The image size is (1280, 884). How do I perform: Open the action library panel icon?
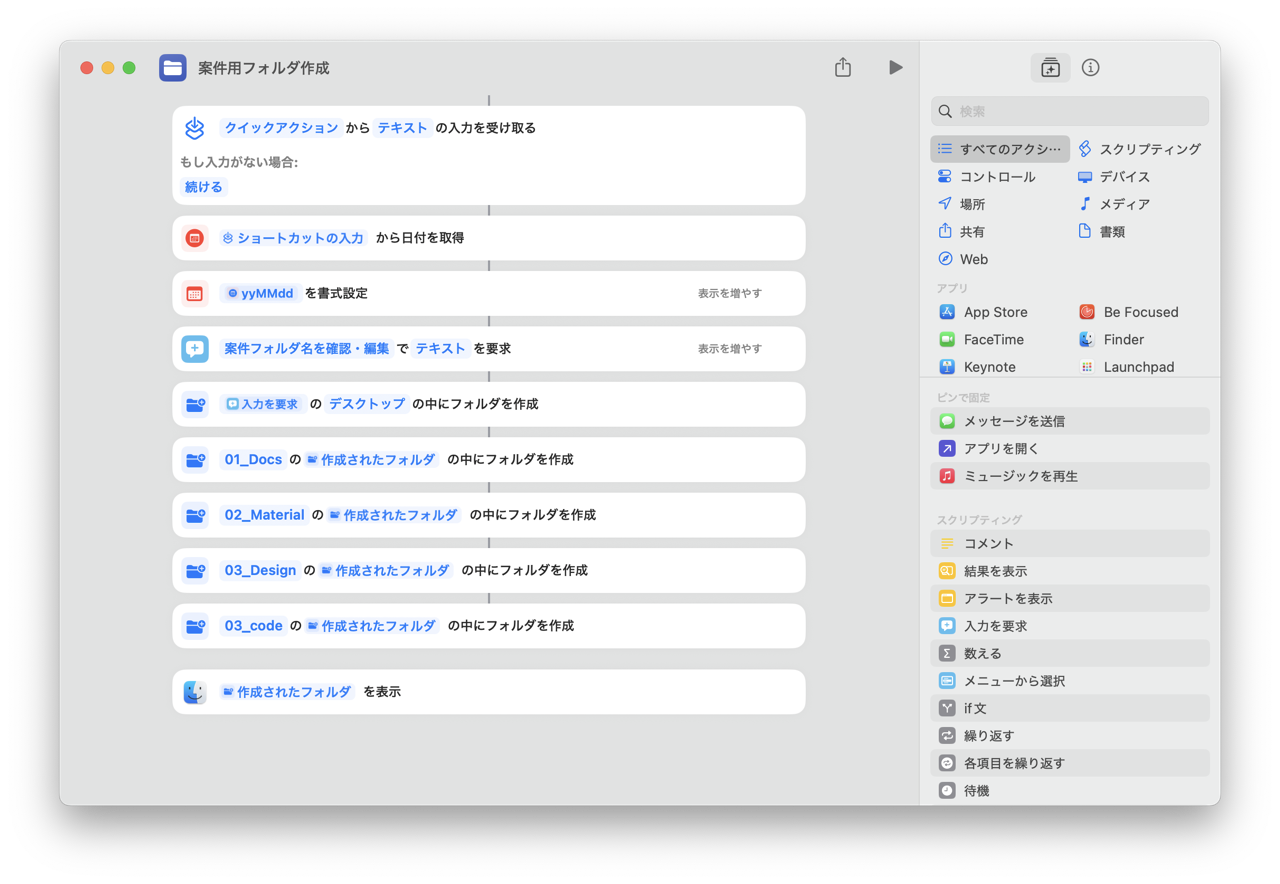pyautogui.click(x=1050, y=67)
